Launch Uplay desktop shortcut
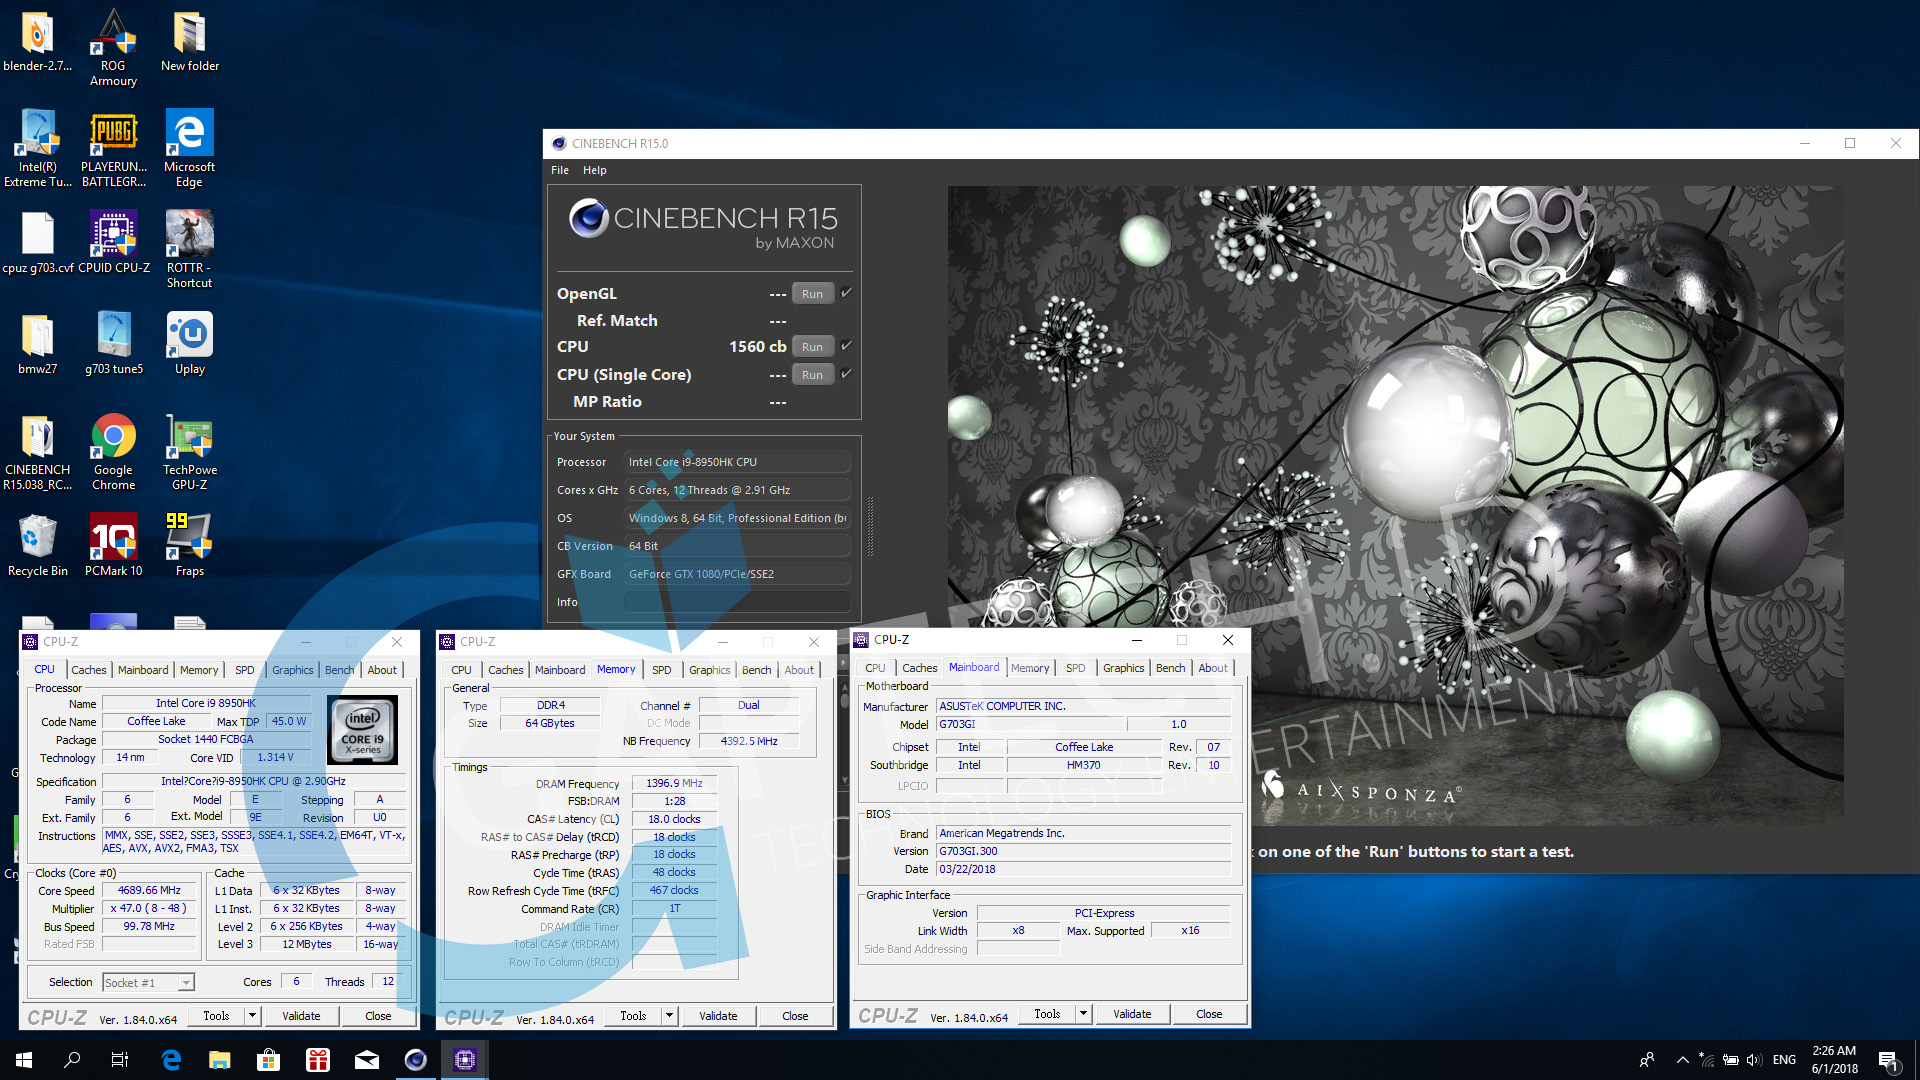Screen dimensions: 1920x1080 point(189,345)
